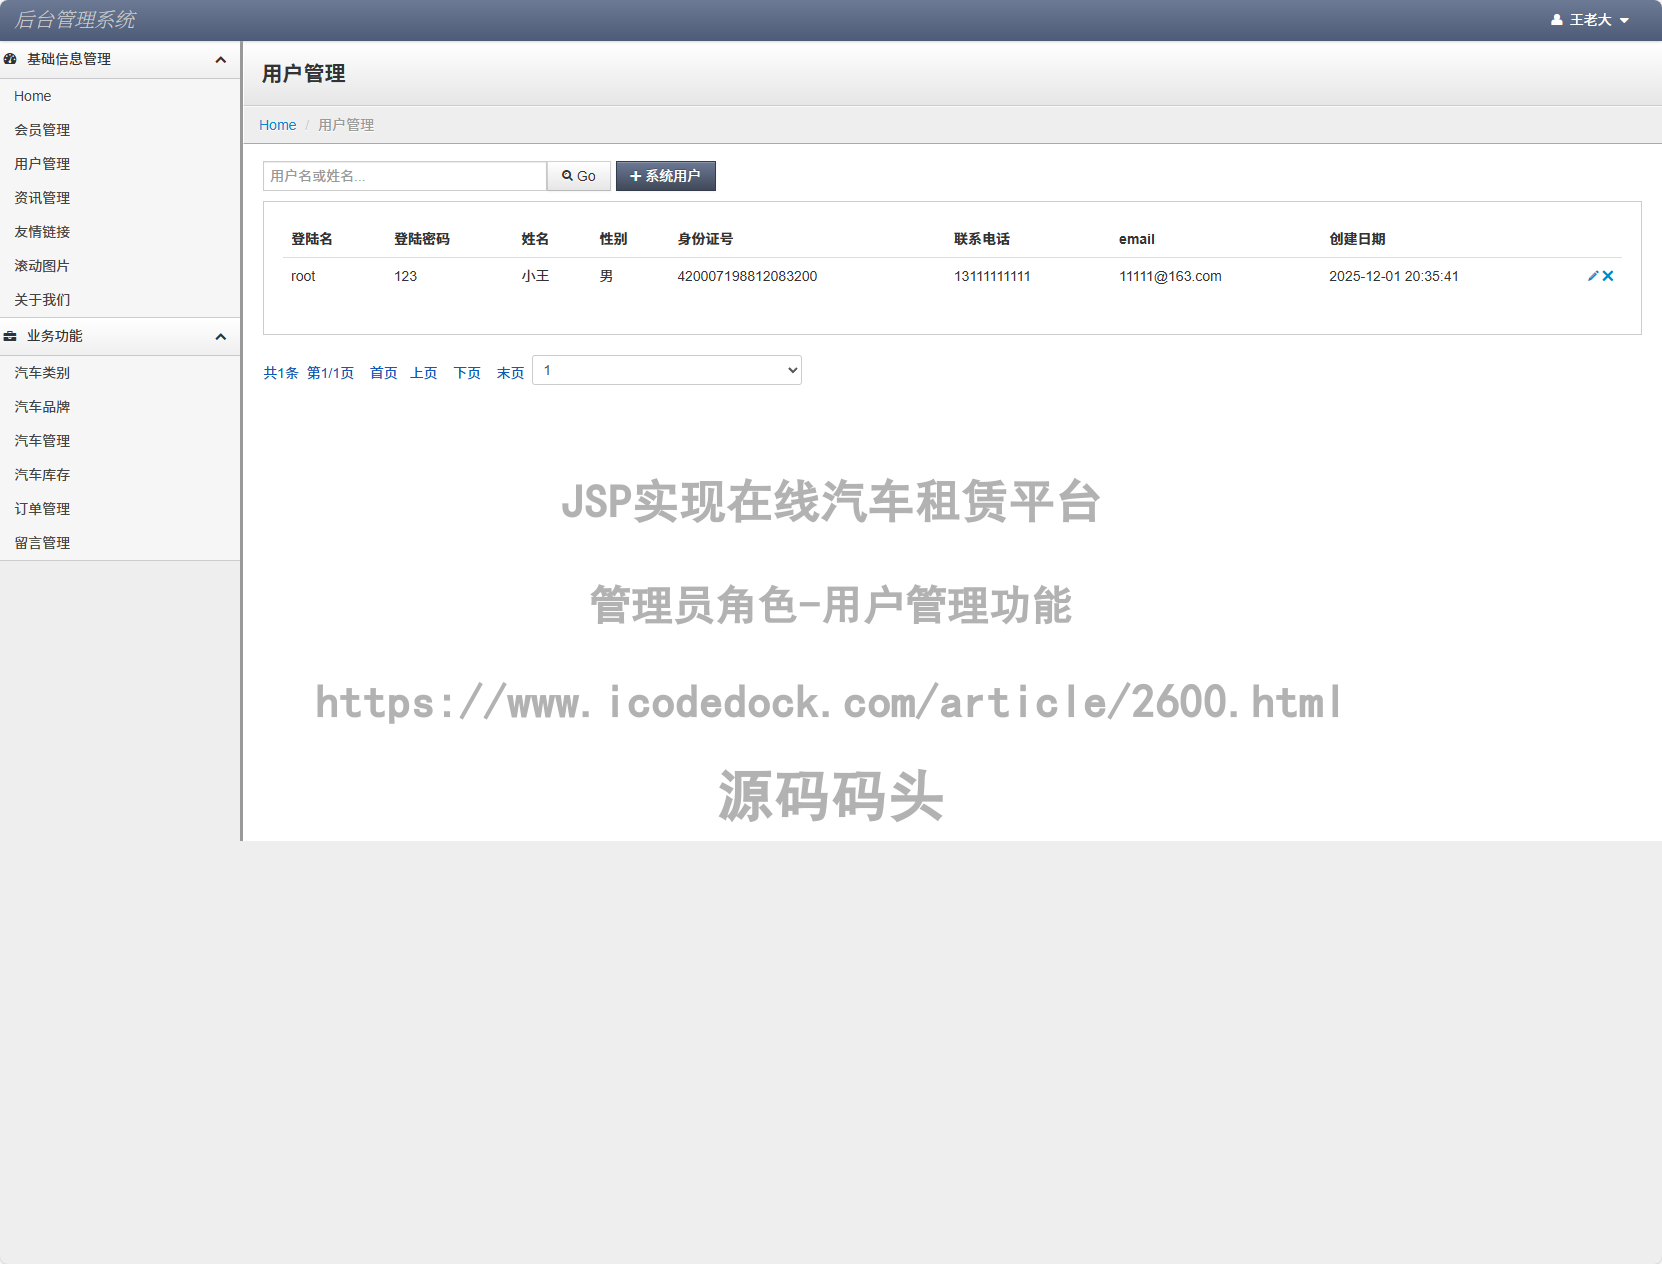Open 会员管理 in the sidebar

tap(42, 129)
